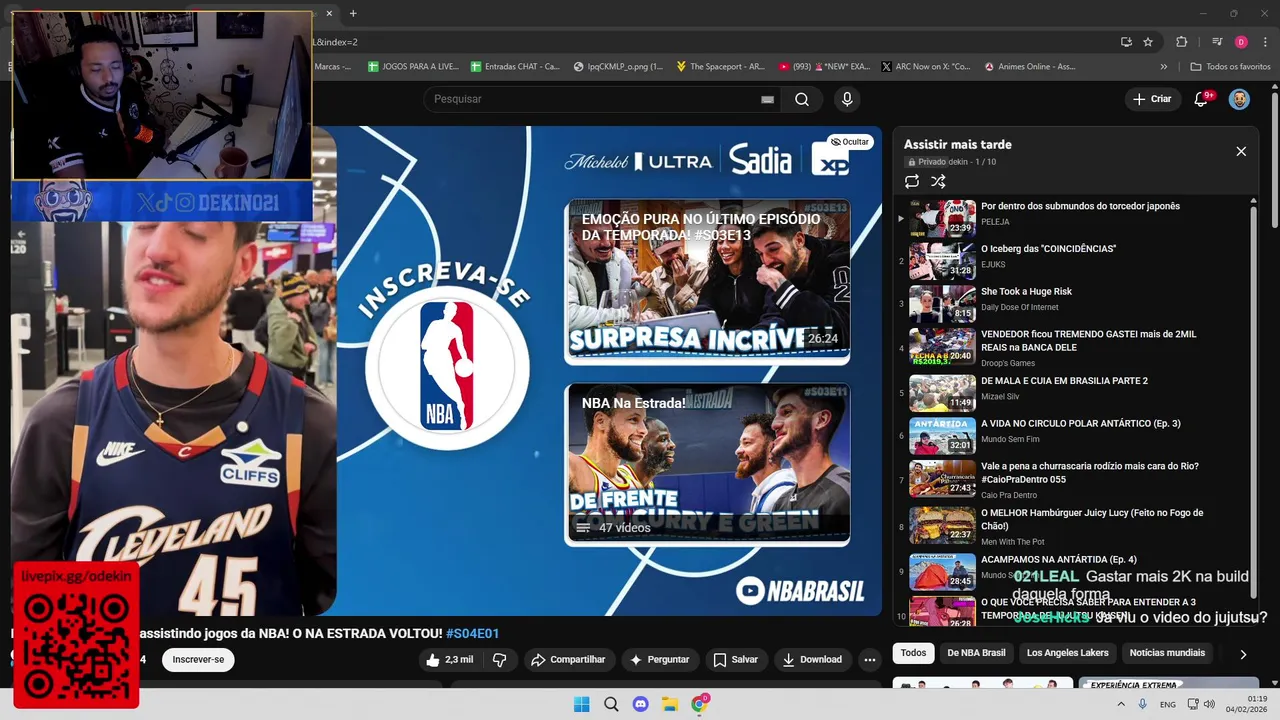Screen dimensions: 1280x720
Task: Select the Los Angeles Lakers chip
Action: tap(1067, 653)
